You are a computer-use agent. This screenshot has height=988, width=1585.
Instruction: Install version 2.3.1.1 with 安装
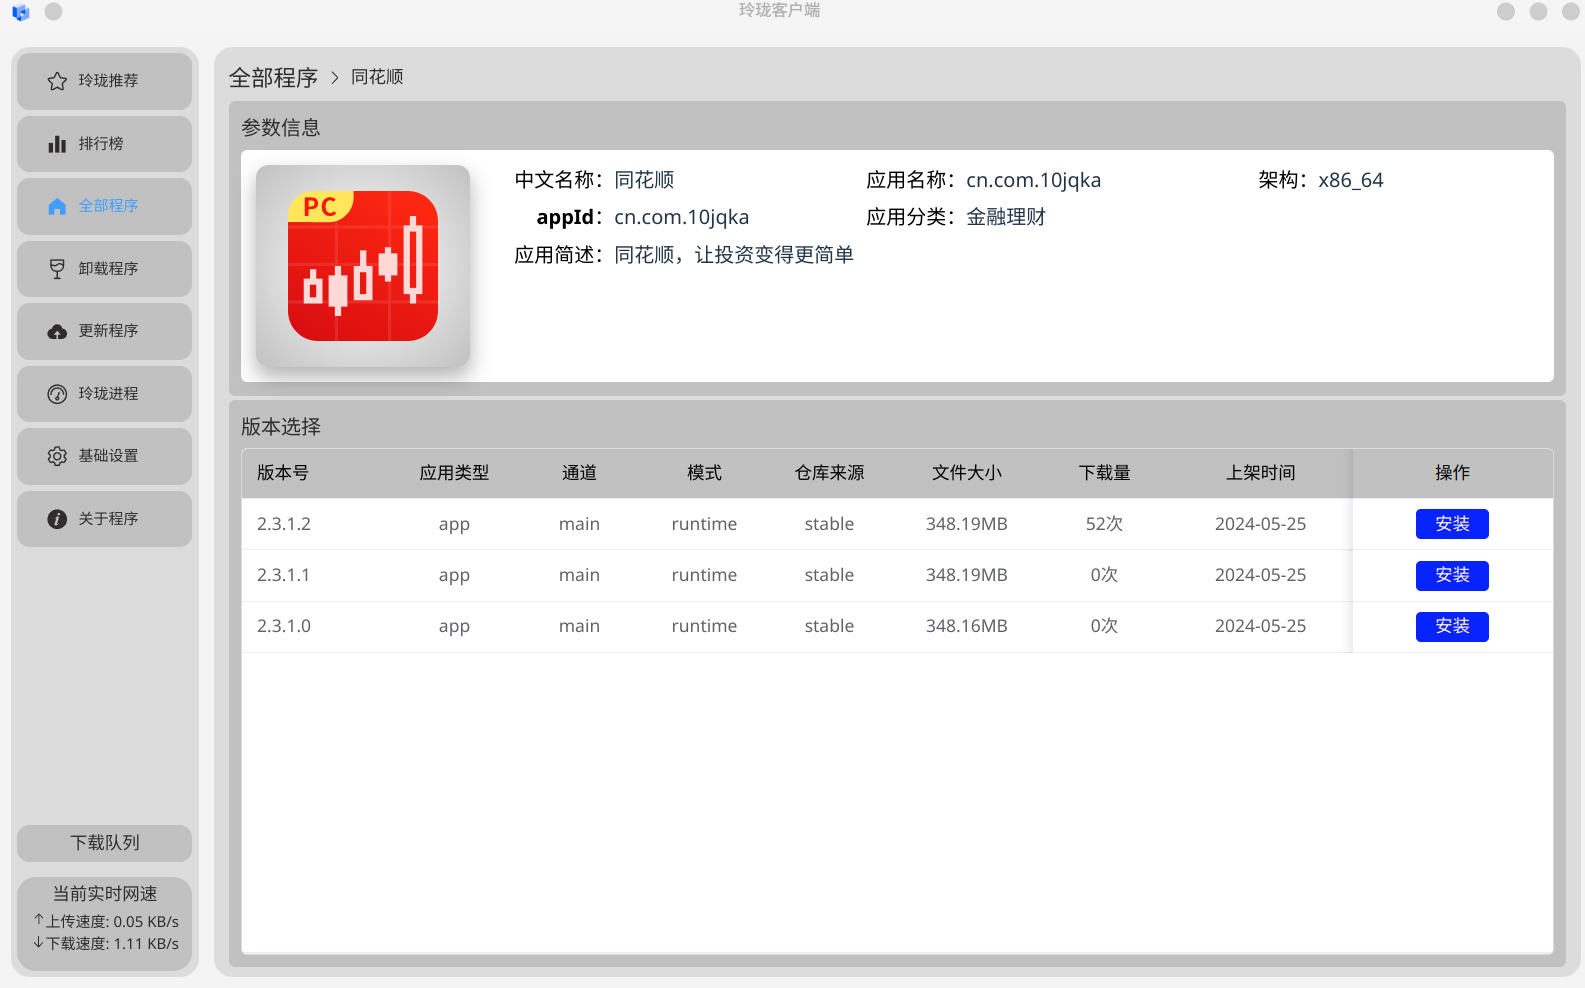(x=1452, y=575)
